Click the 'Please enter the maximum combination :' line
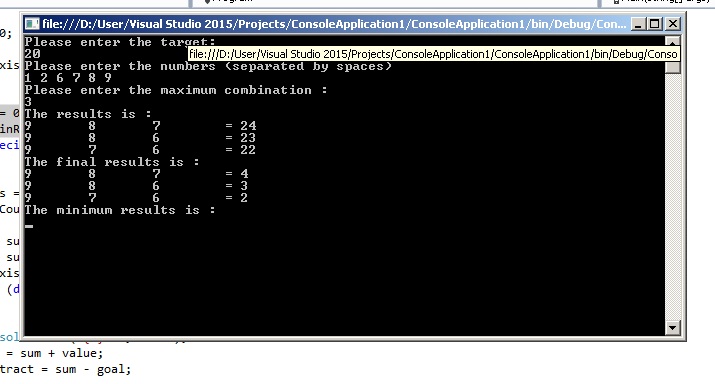The height and width of the screenshot is (384, 715). [x=176, y=90]
